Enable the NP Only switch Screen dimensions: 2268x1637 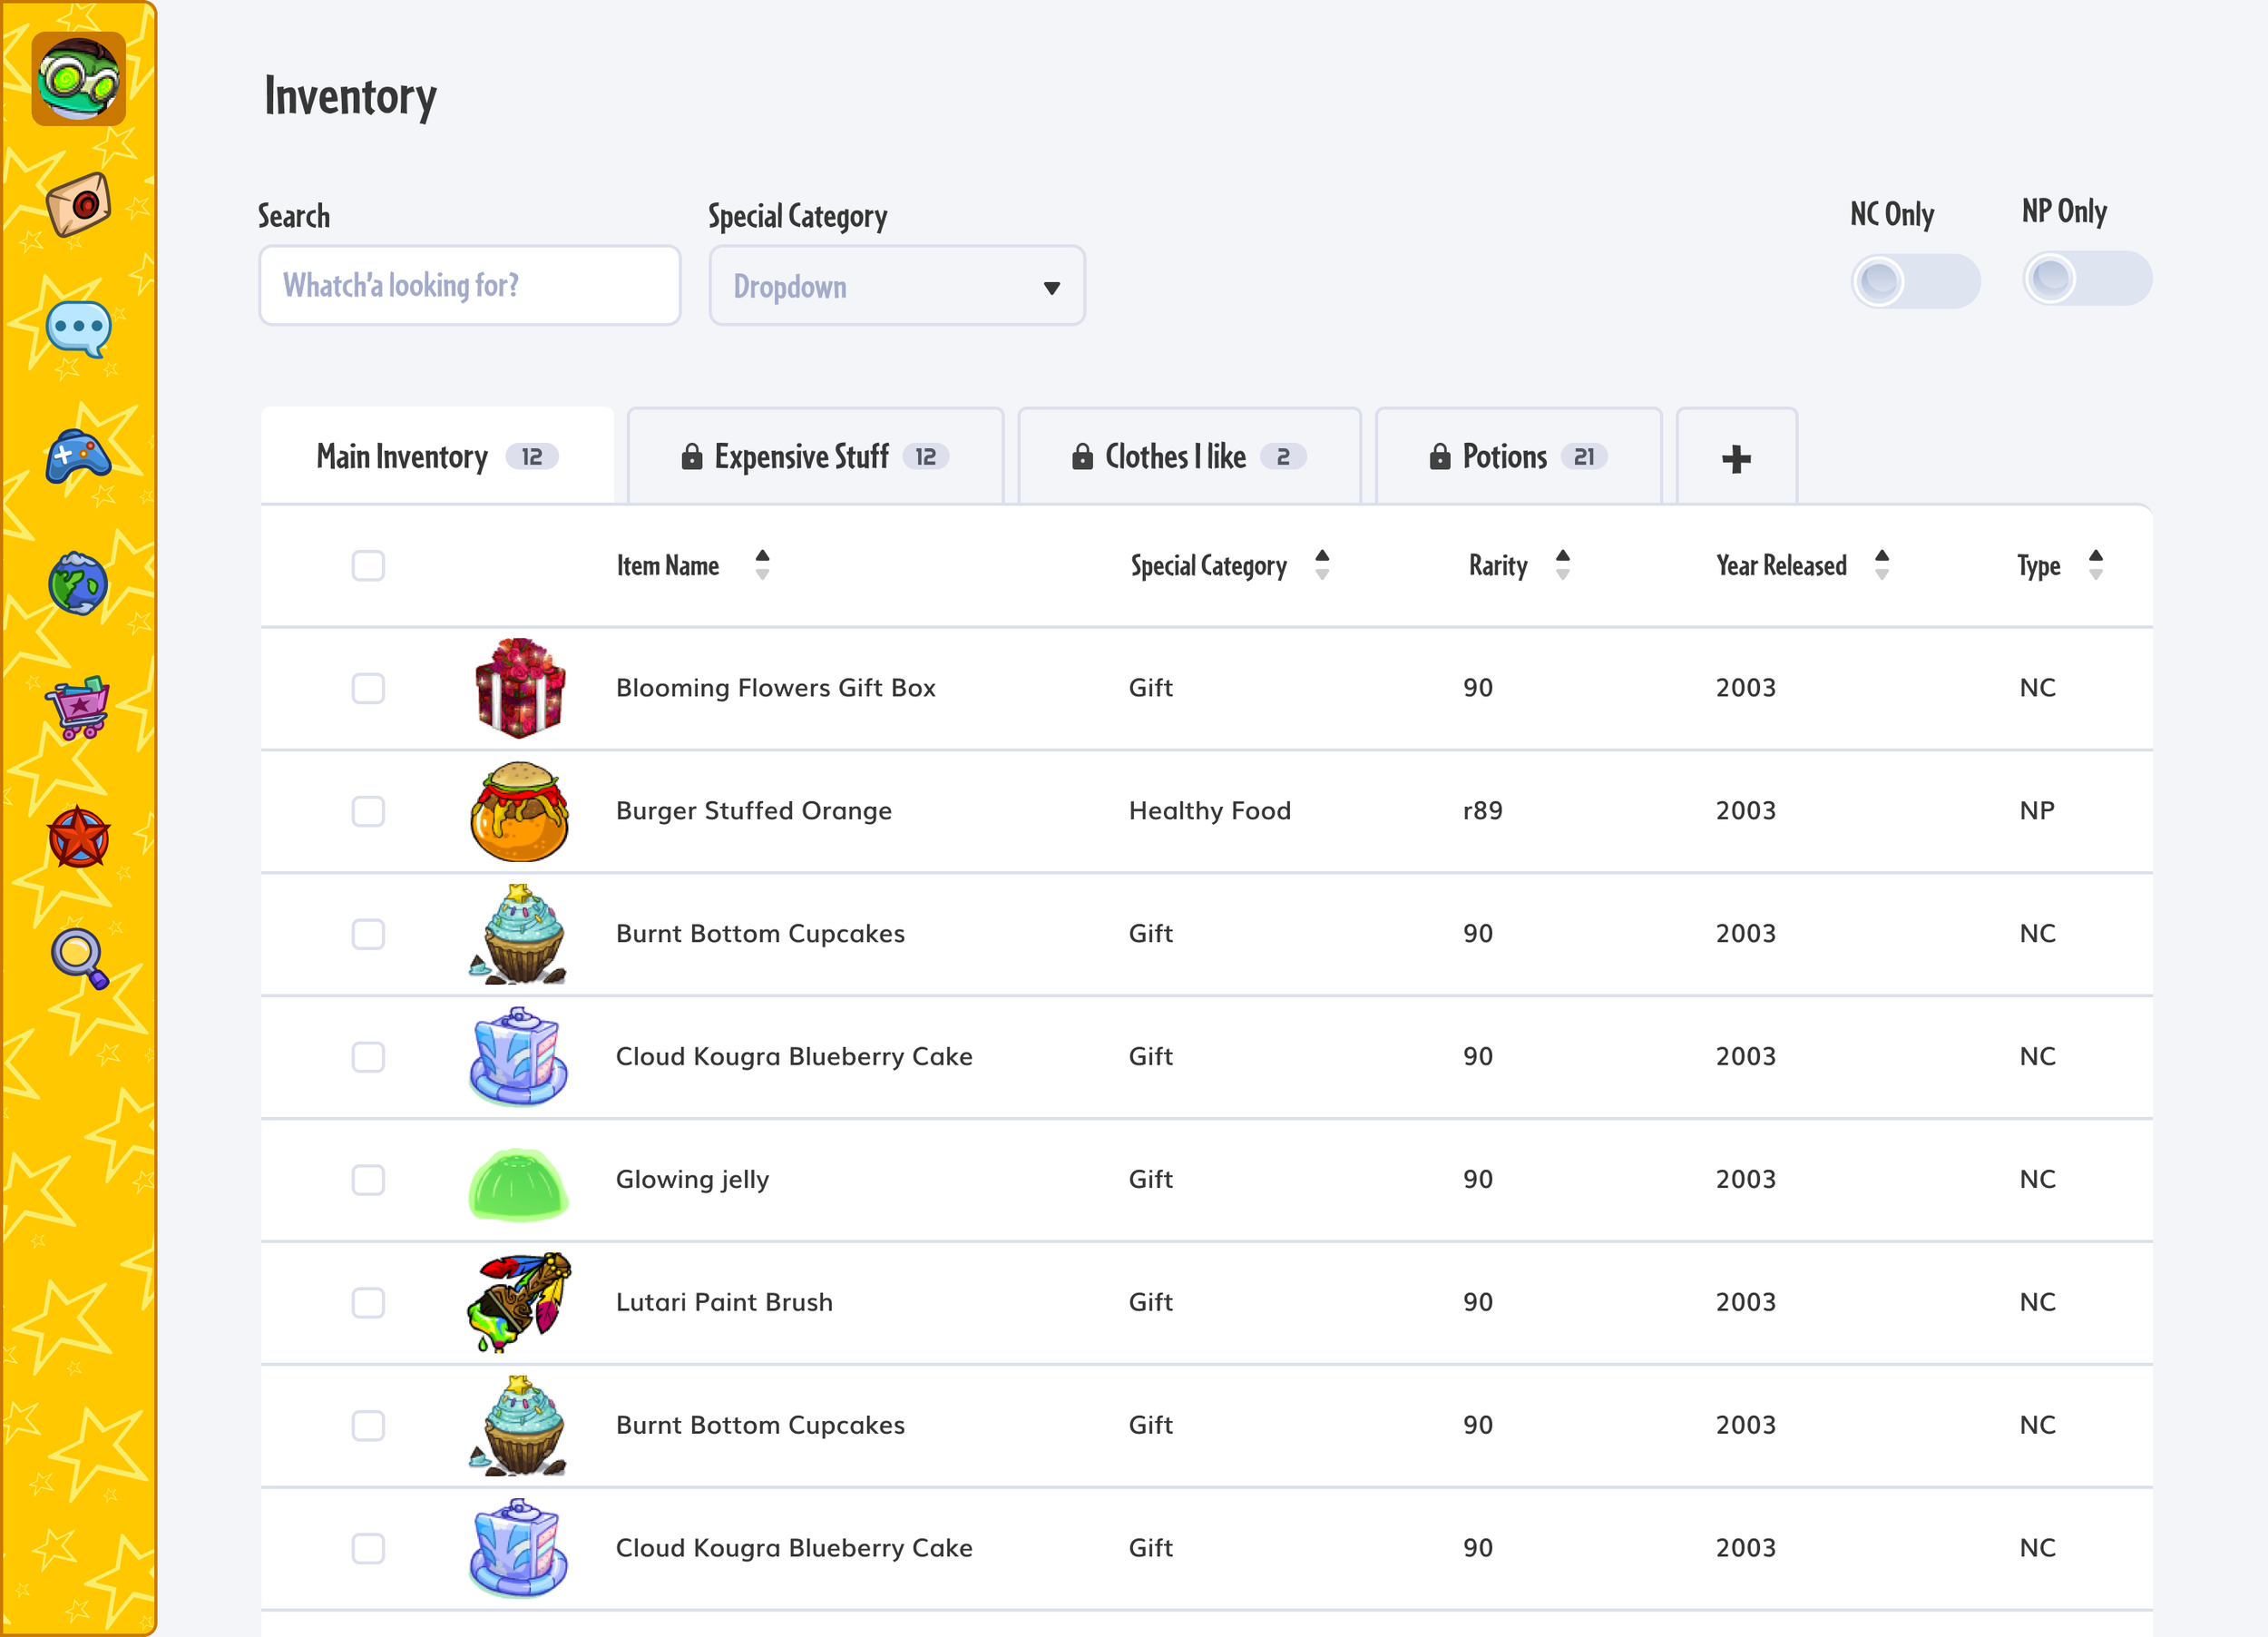click(x=2086, y=279)
